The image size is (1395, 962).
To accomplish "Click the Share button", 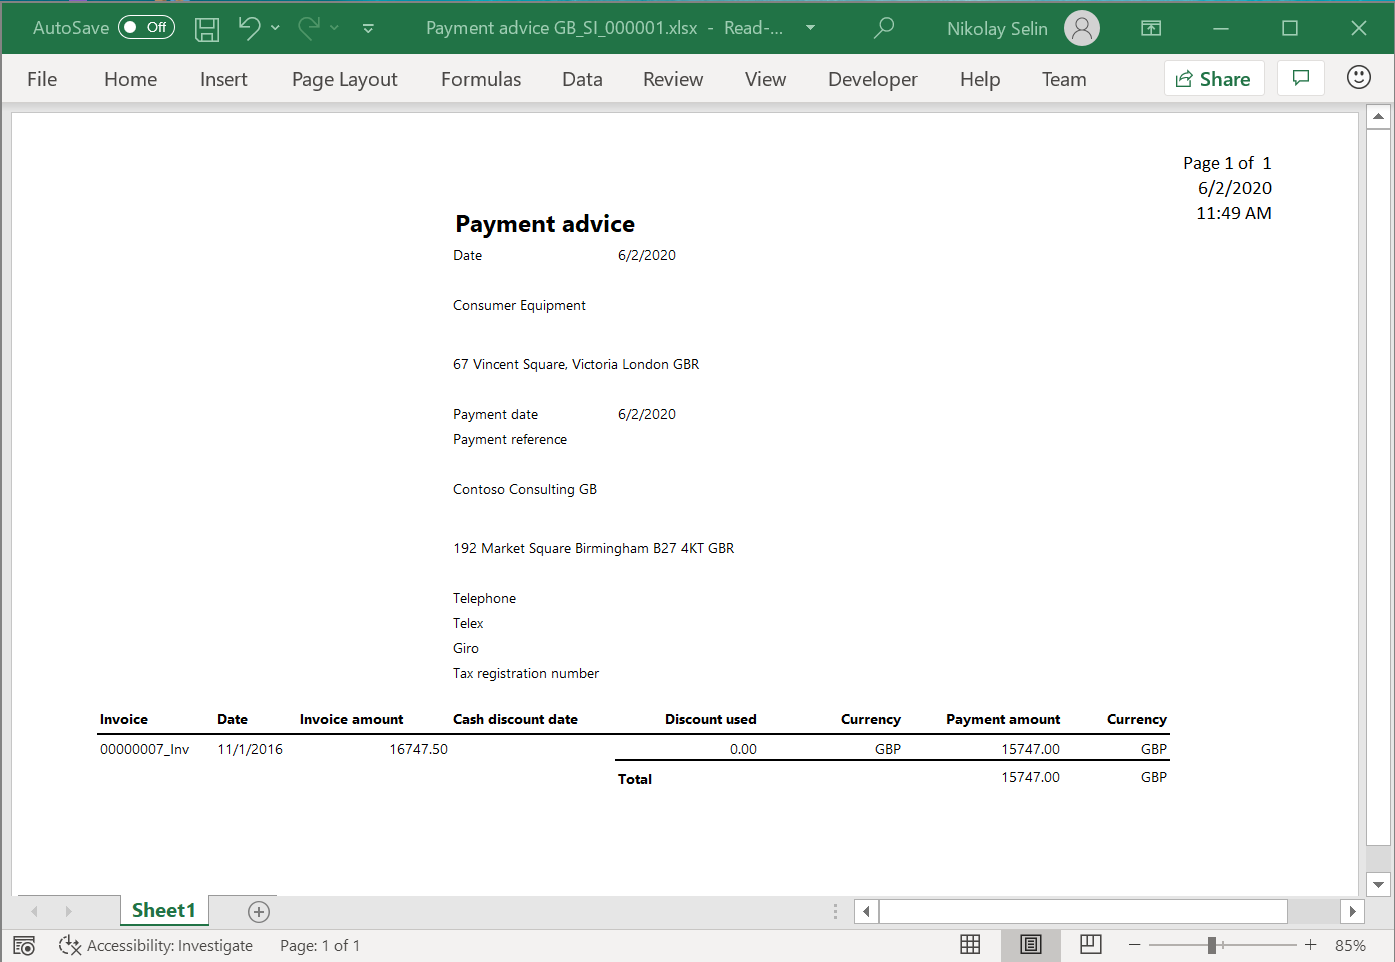I will pyautogui.click(x=1214, y=77).
